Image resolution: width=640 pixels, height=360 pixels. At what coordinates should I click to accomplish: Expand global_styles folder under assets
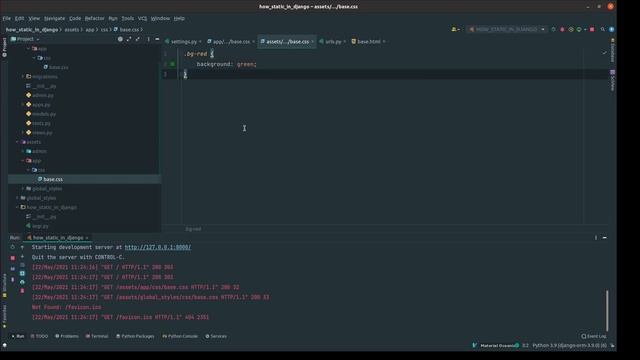point(23,189)
